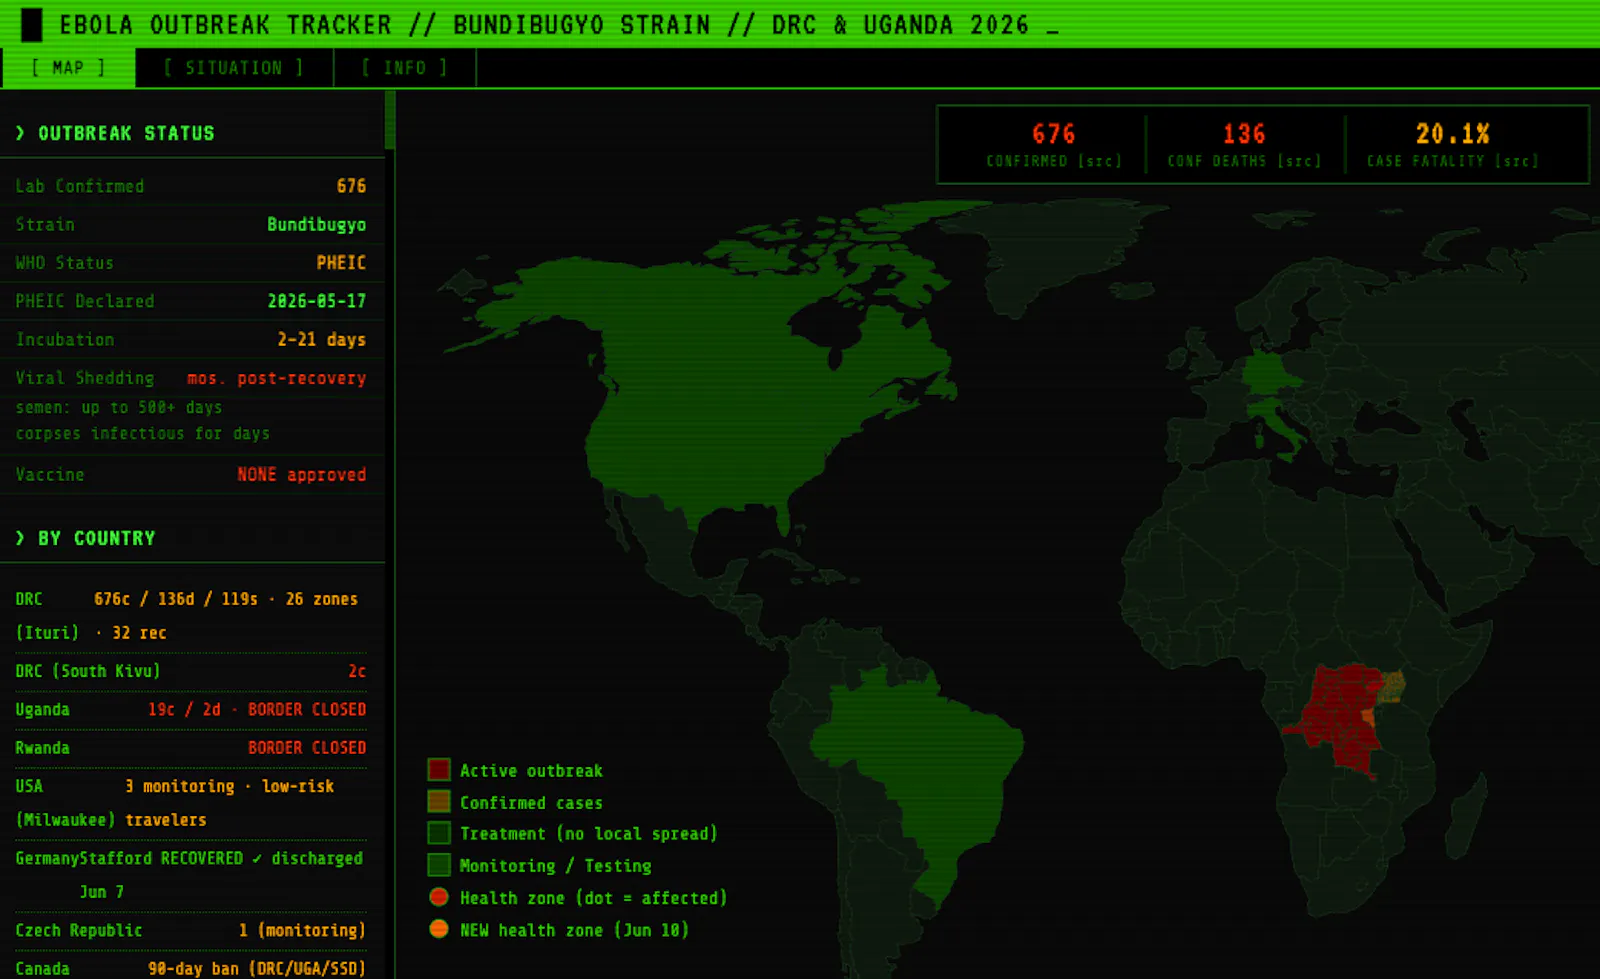Click the 676 confirmed count at top
Viewport: 1600px width, 979px height.
(1053, 134)
